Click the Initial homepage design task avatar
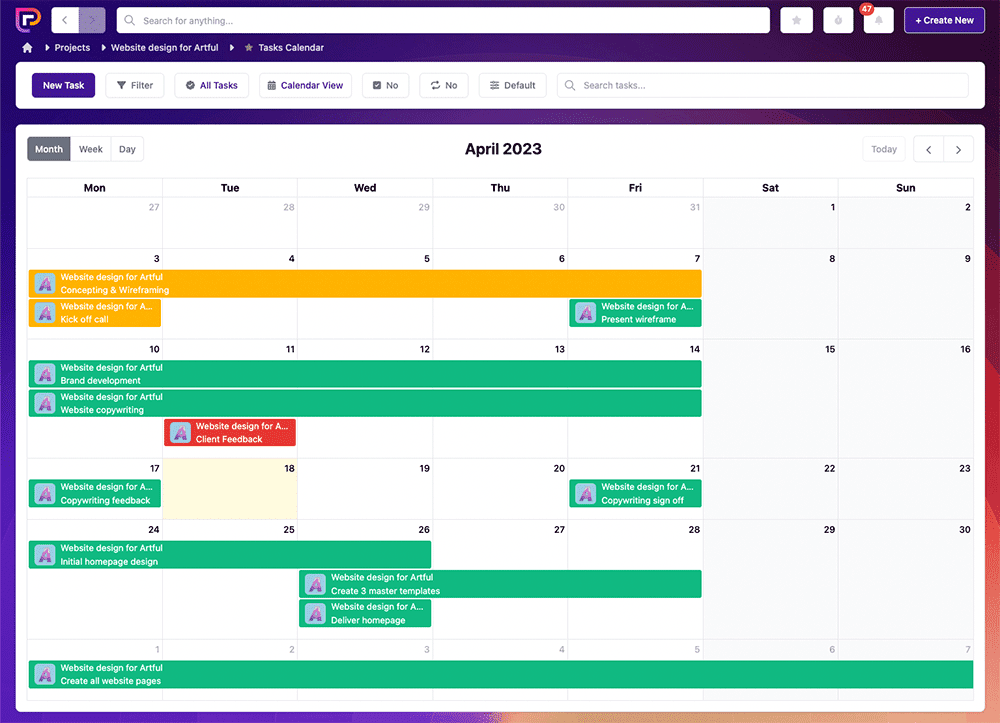This screenshot has width=1000, height=723. click(45, 555)
